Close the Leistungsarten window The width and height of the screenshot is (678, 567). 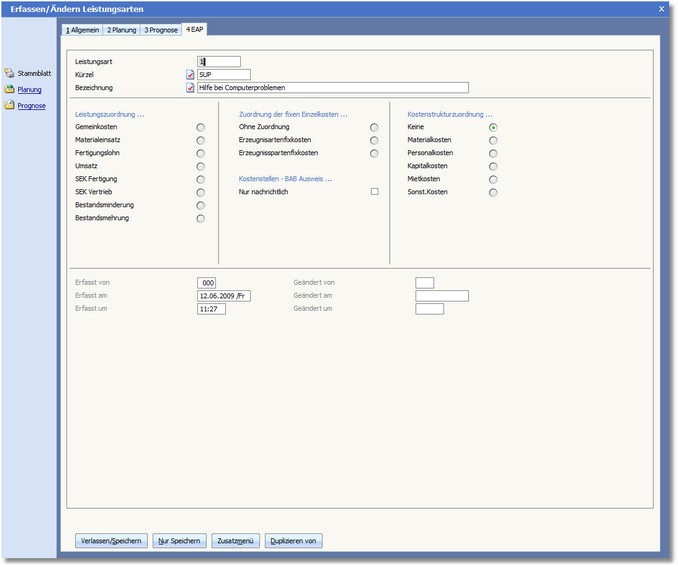(x=661, y=8)
